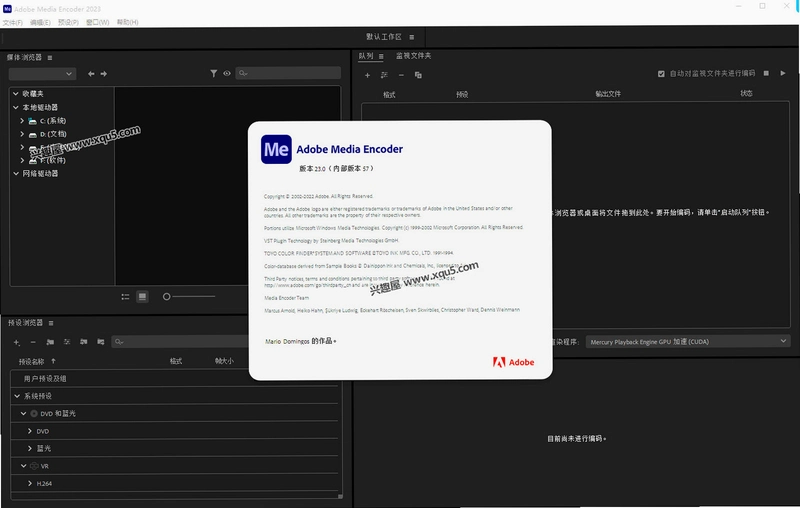This screenshot has height=508, width=800.
Task: Open the 媒体浏览器 panel menu
Action: pyautogui.click(x=50, y=58)
